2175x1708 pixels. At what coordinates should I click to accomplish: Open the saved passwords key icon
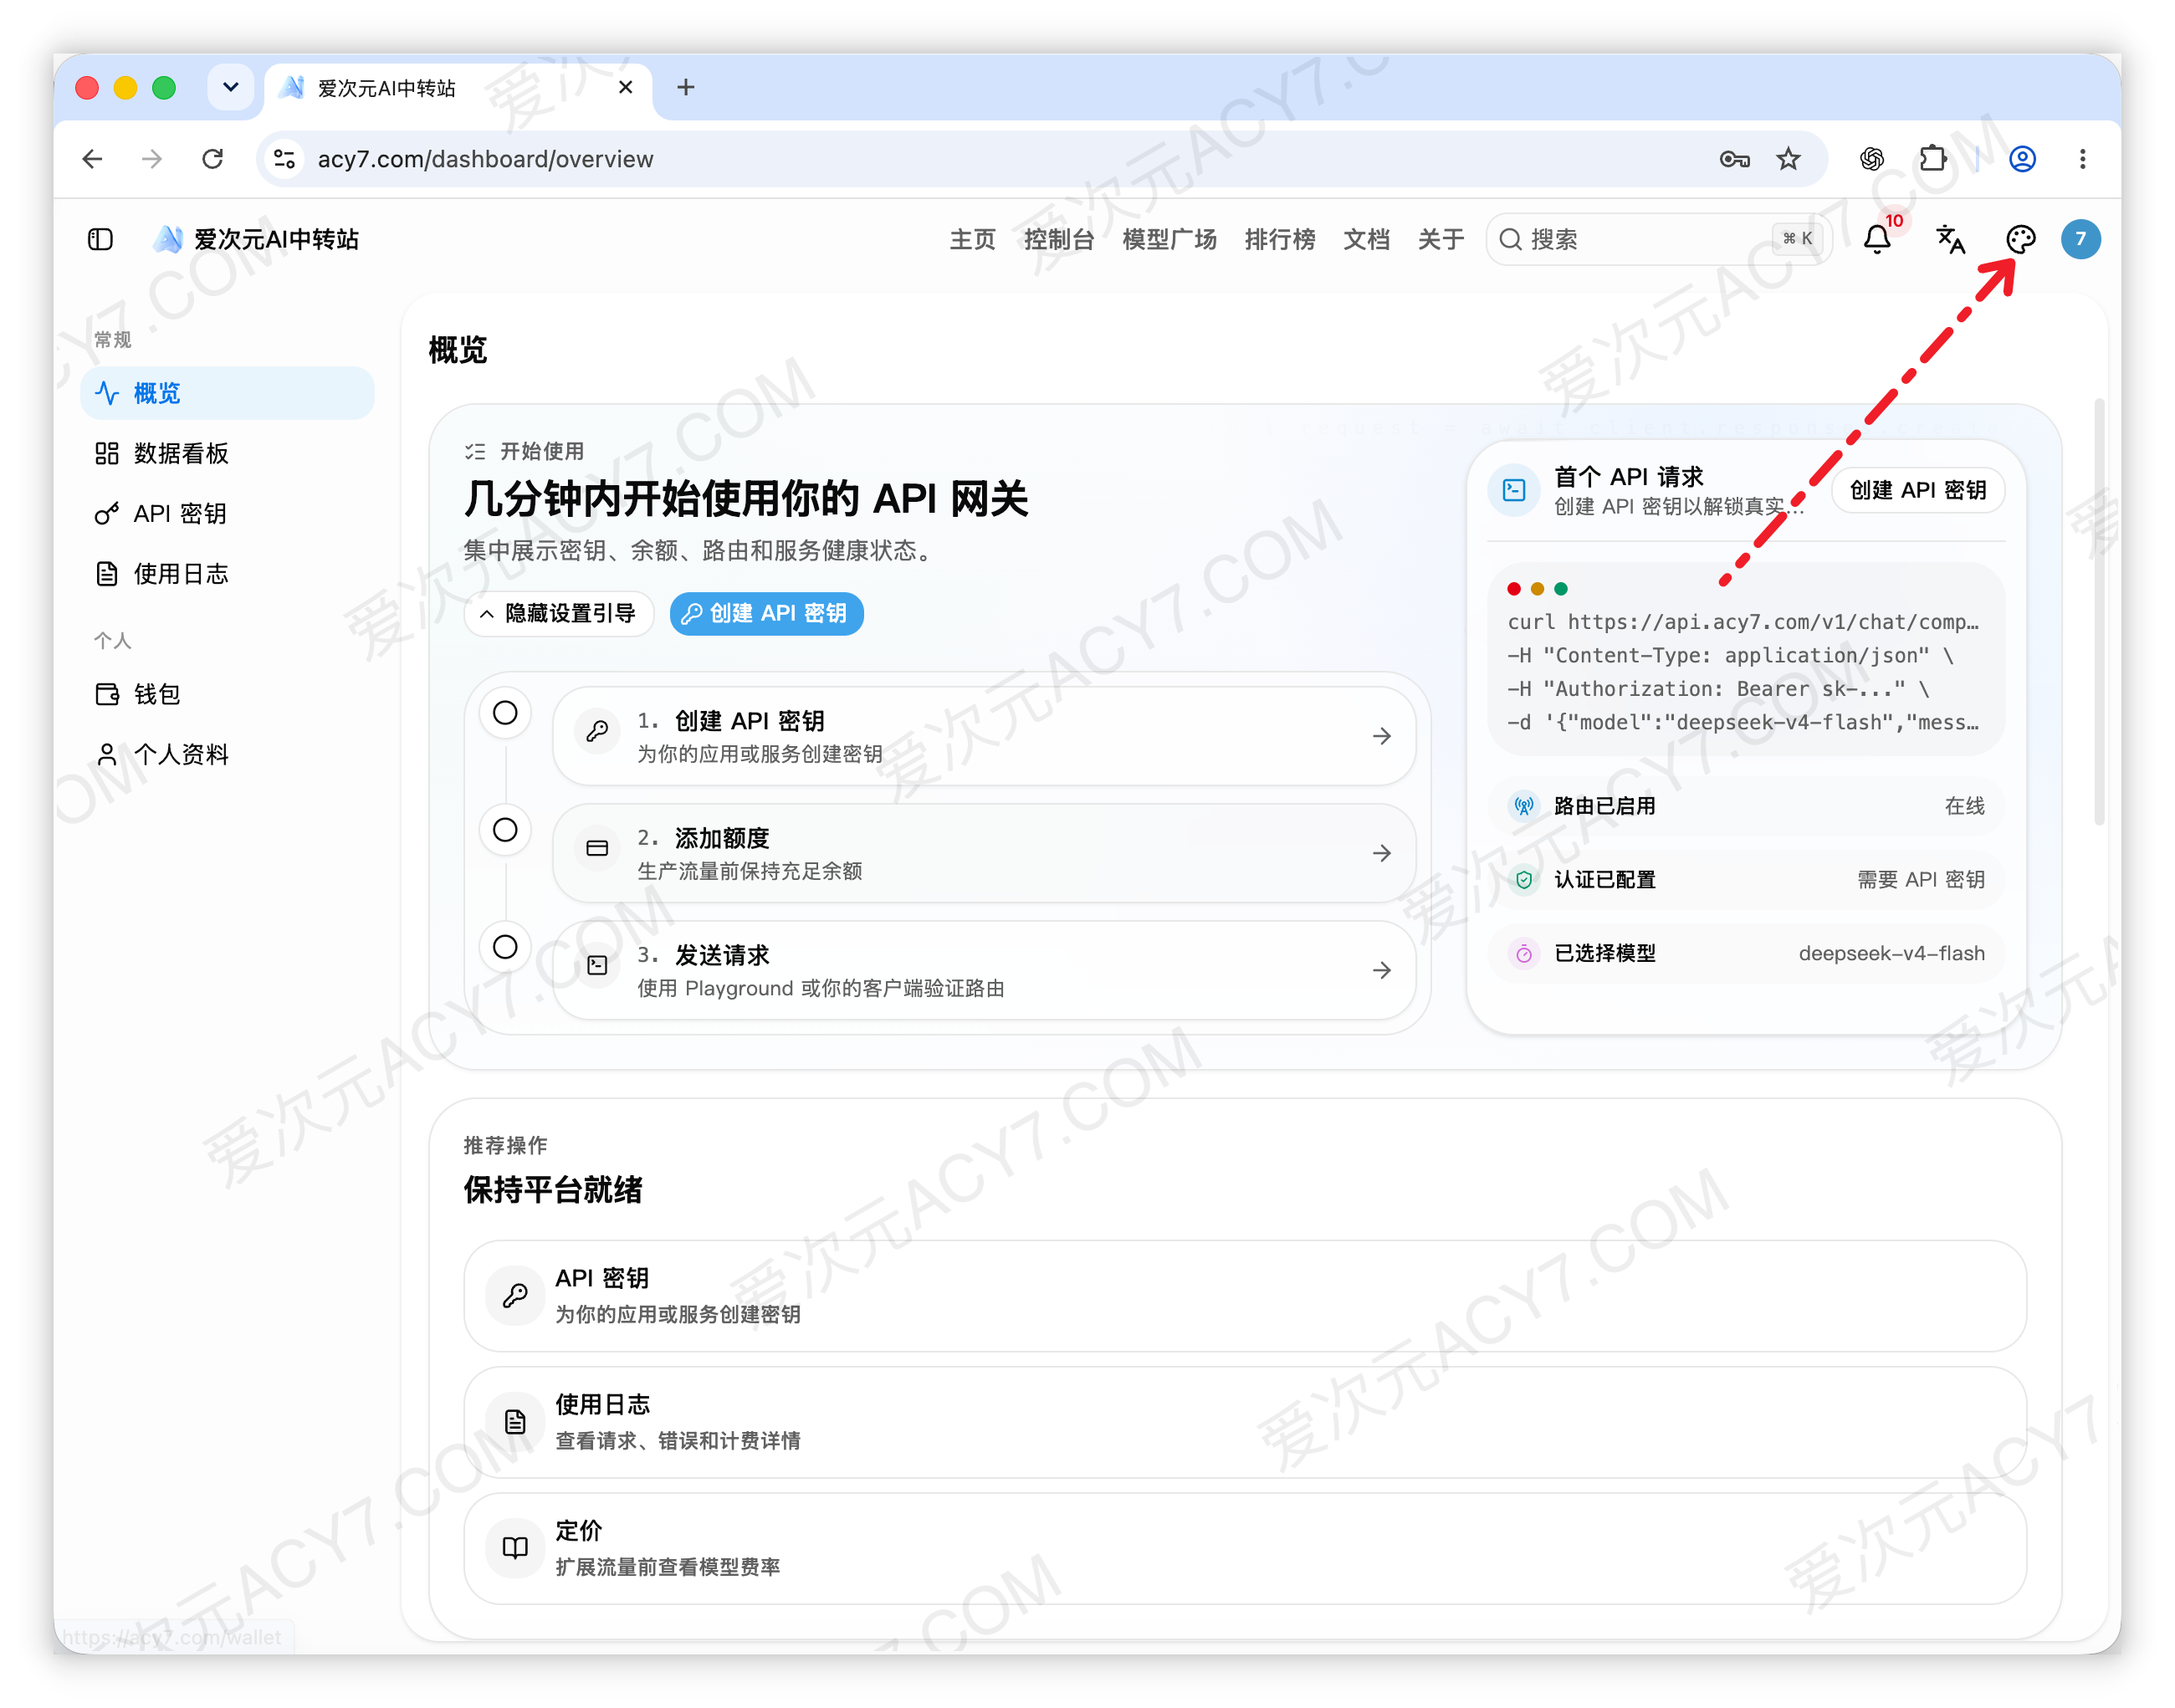[1734, 159]
